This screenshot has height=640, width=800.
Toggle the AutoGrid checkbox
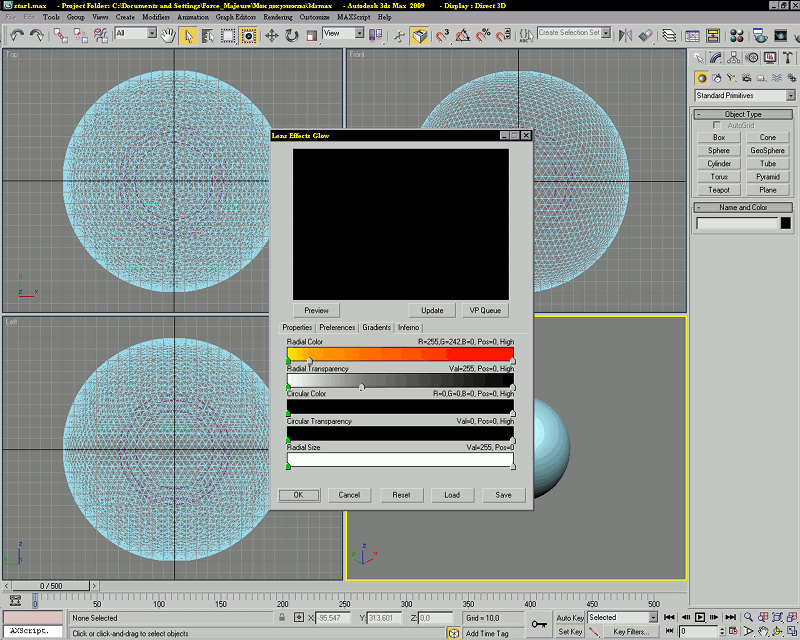(716, 125)
